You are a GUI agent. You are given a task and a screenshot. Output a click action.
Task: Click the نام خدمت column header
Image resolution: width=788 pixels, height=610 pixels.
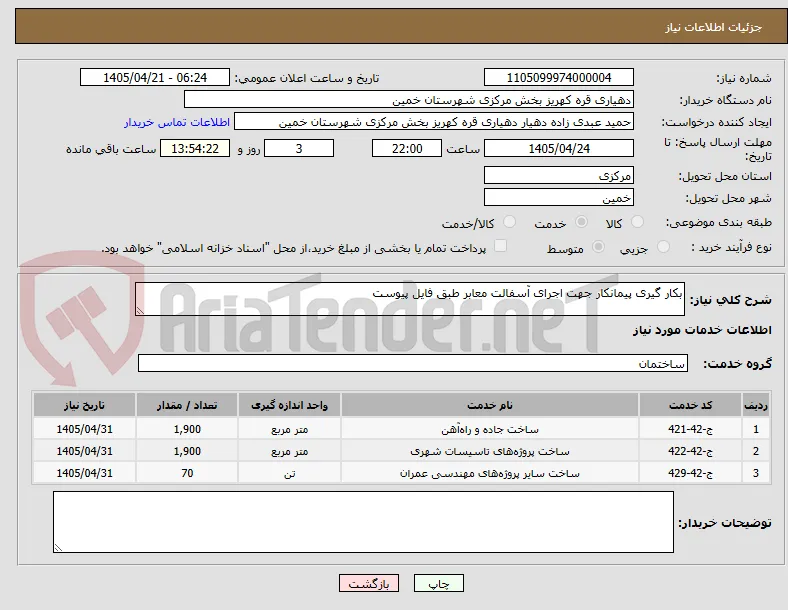(490, 405)
